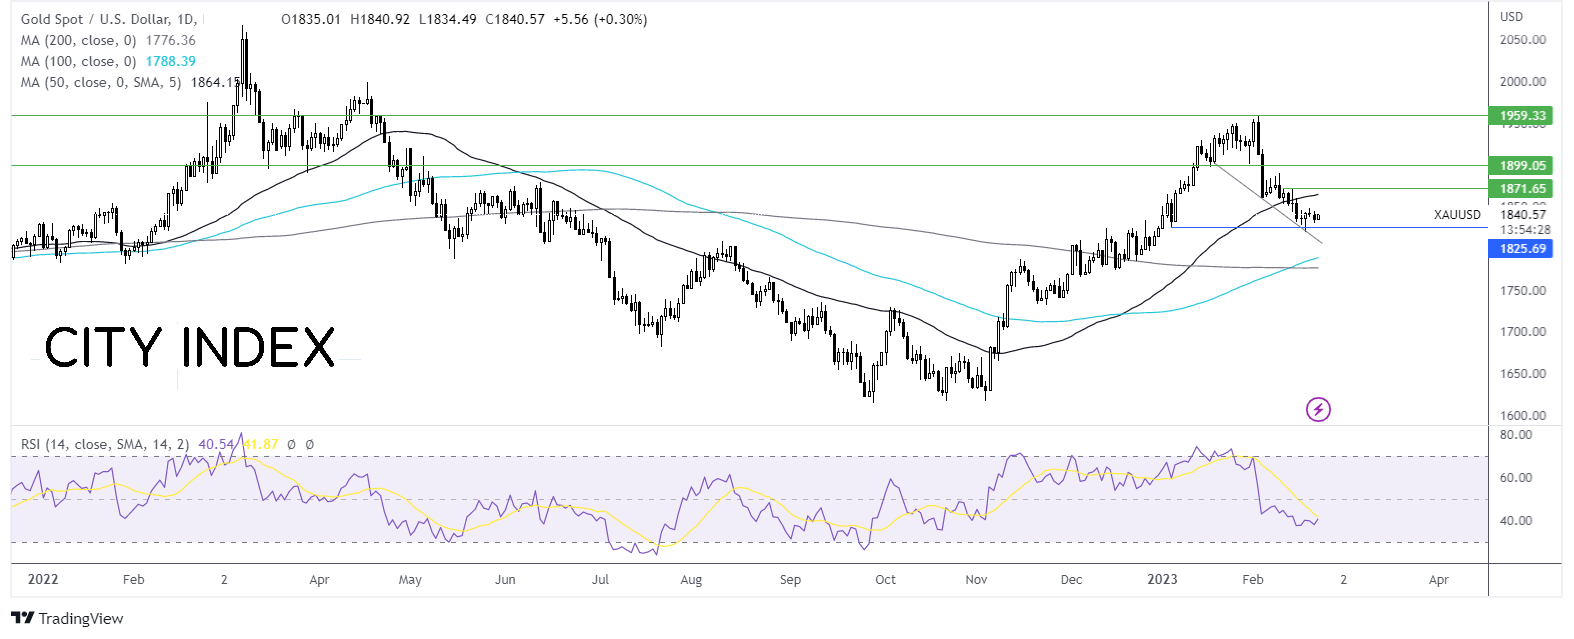The width and height of the screenshot is (1574, 639).
Task: Expand the RSI (14, close, SMA, 14, 2) legend
Action: (105, 444)
